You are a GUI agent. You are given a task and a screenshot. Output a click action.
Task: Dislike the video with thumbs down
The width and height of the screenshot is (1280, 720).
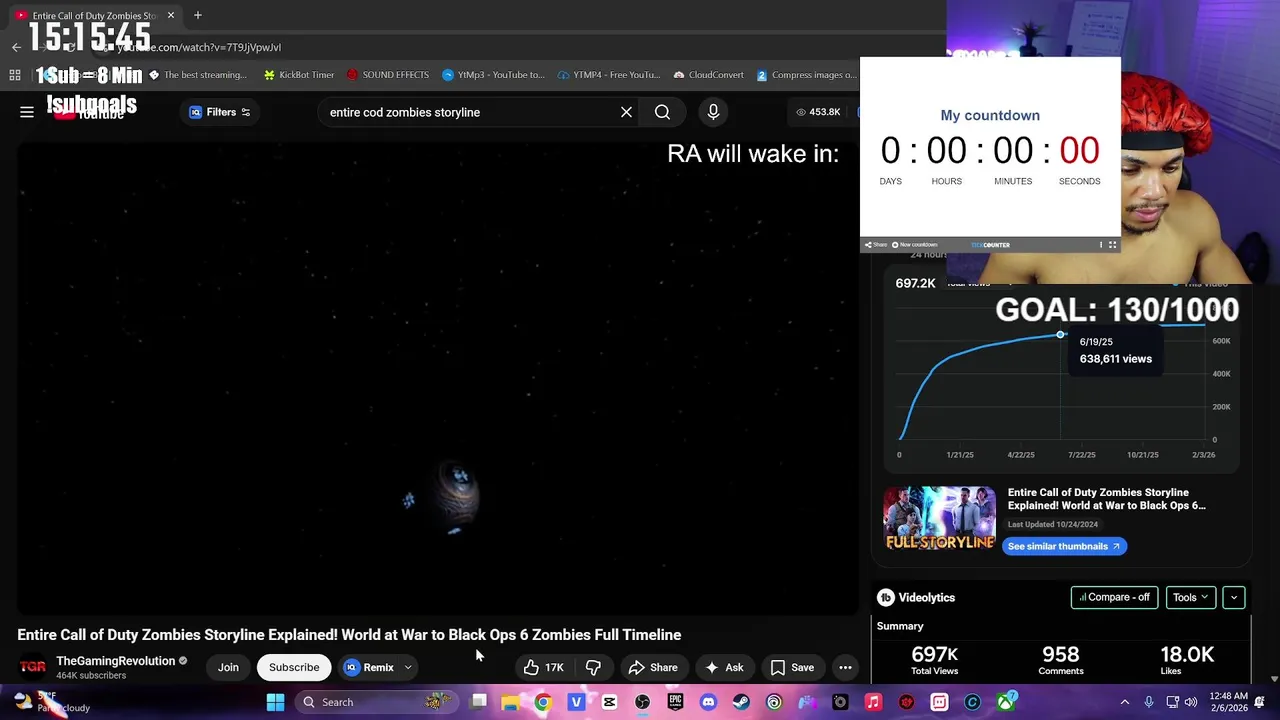click(593, 667)
